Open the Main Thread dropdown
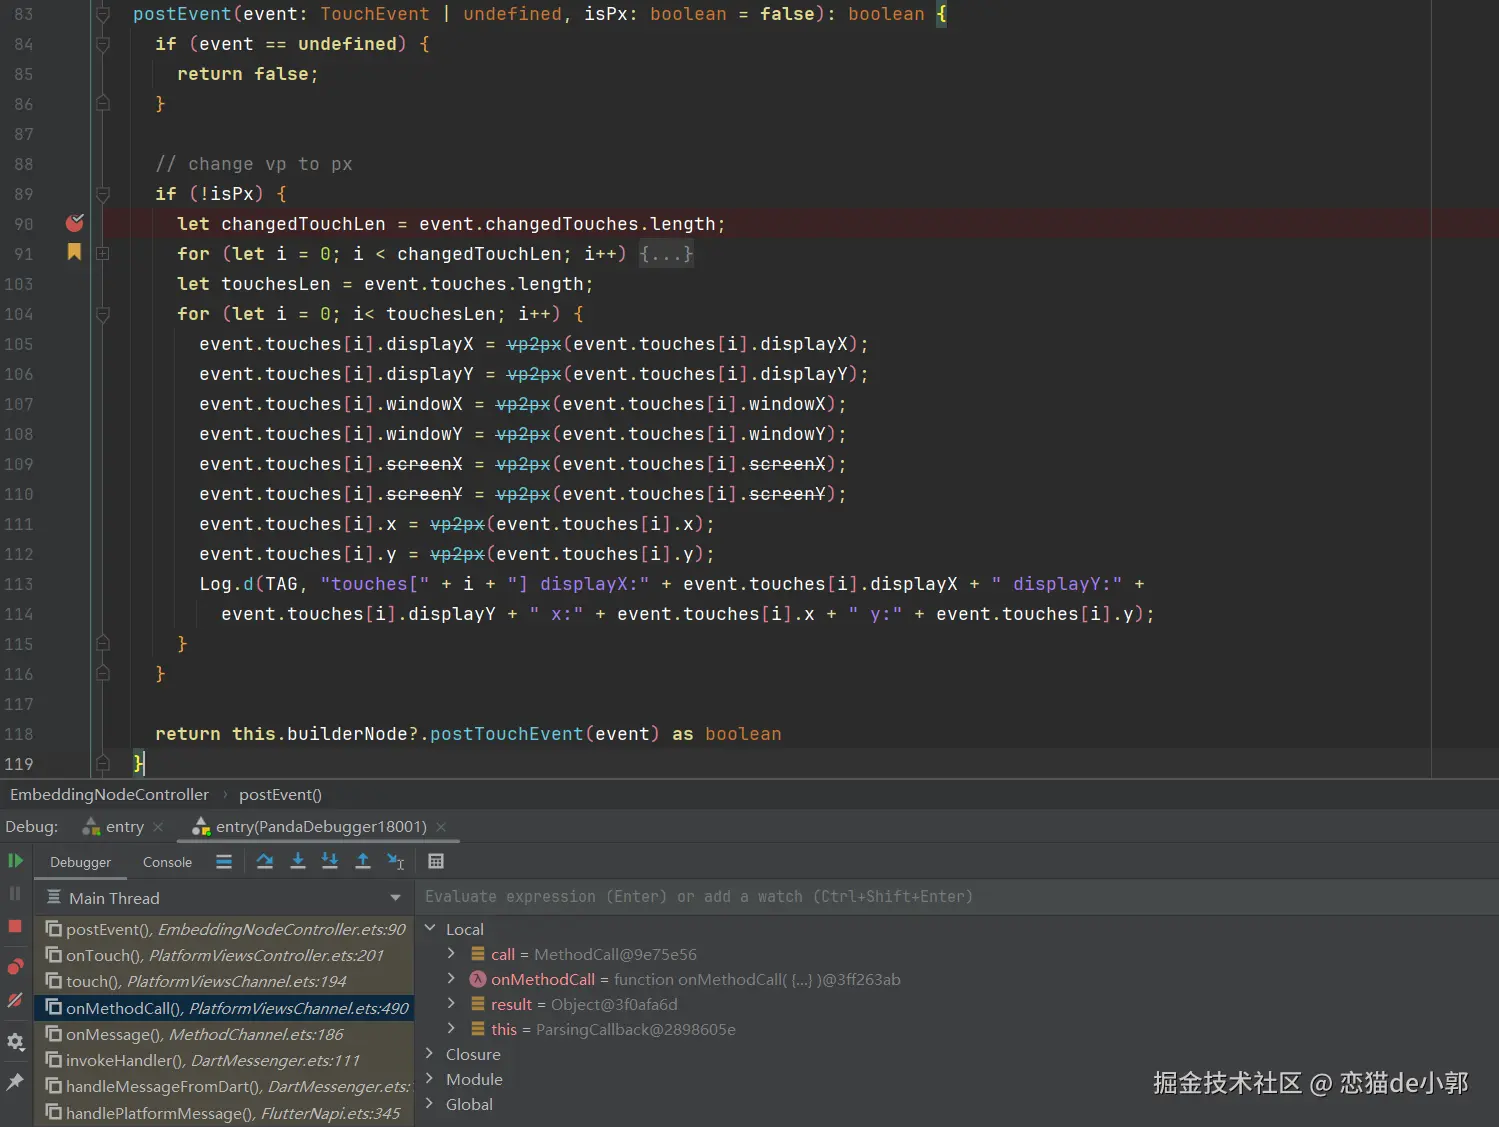 click(396, 898)
